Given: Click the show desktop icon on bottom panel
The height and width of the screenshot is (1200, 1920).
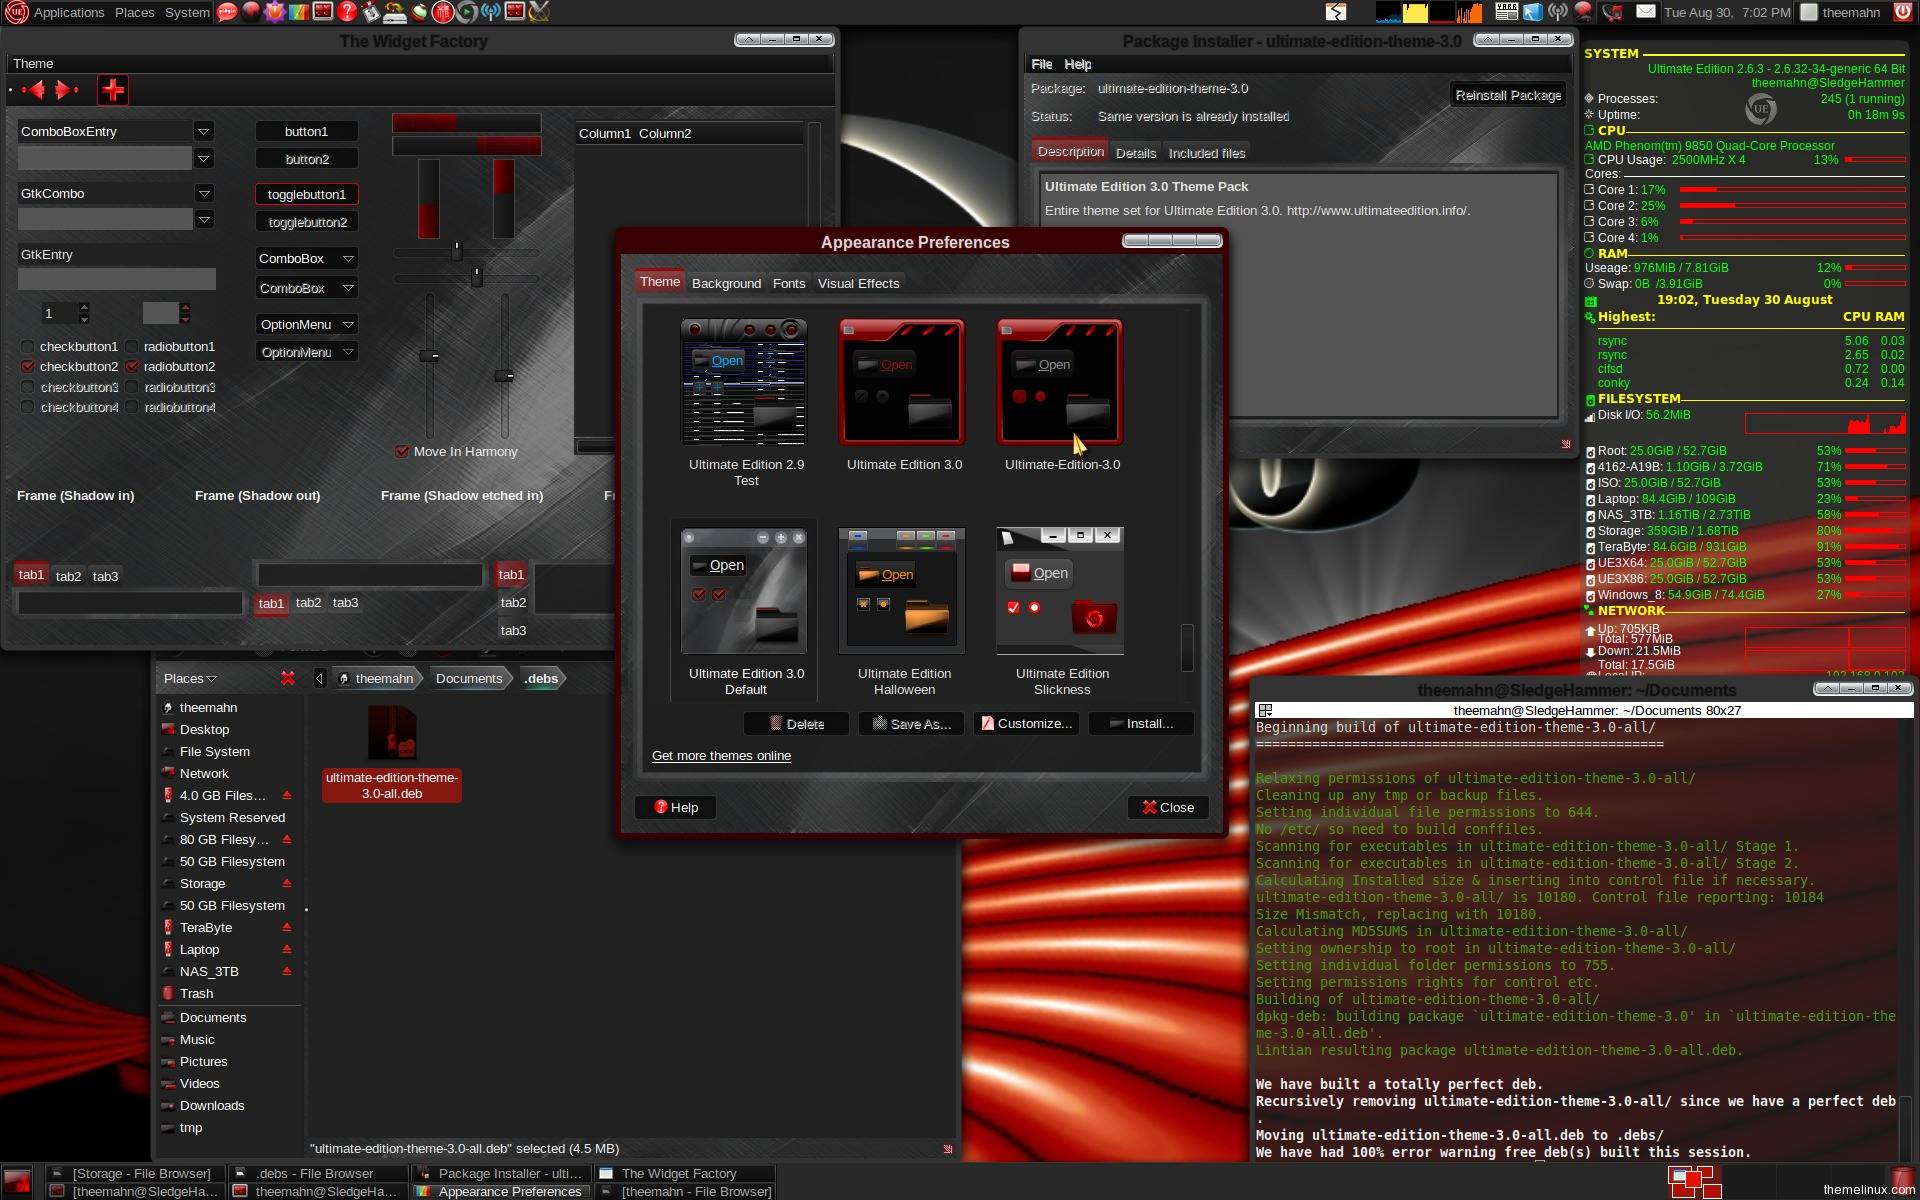Looking at the screenshot, I should point(17,1182).
